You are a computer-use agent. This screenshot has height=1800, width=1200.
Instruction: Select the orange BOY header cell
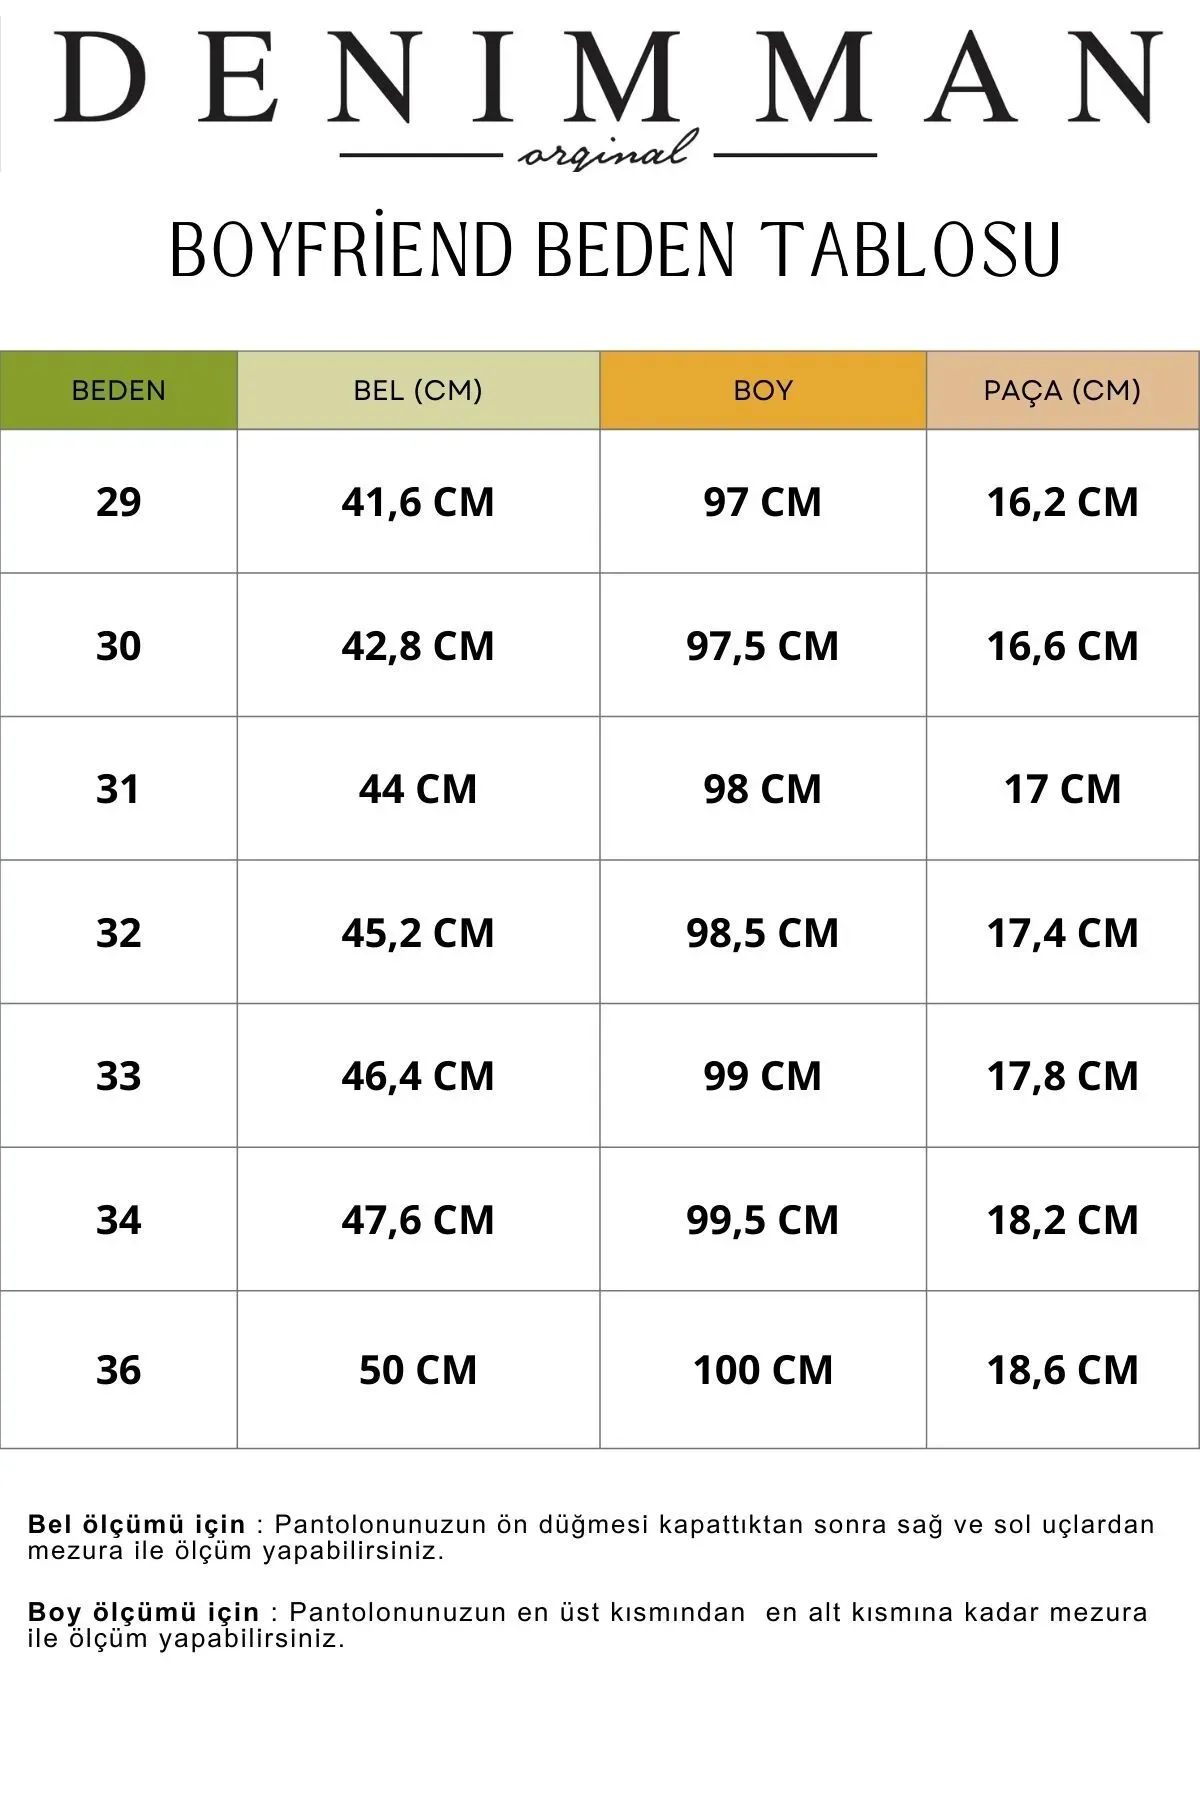point(763,390)
